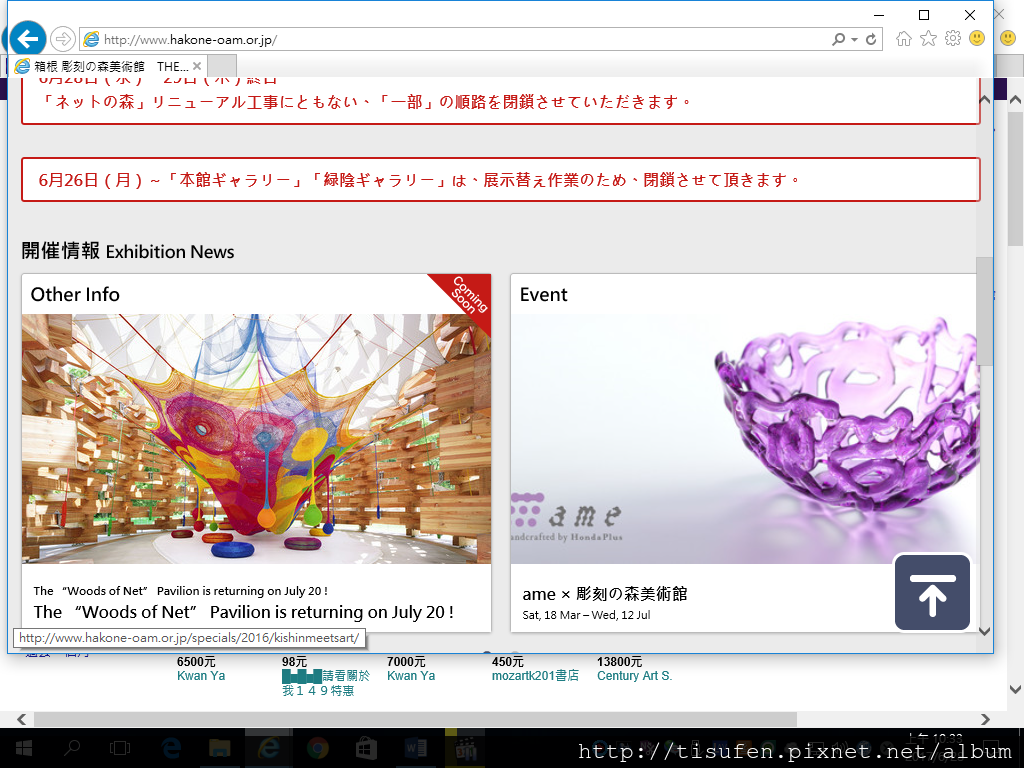Click the Event card heading
This screenshot has height=768, width=1024.
point(543,295)
